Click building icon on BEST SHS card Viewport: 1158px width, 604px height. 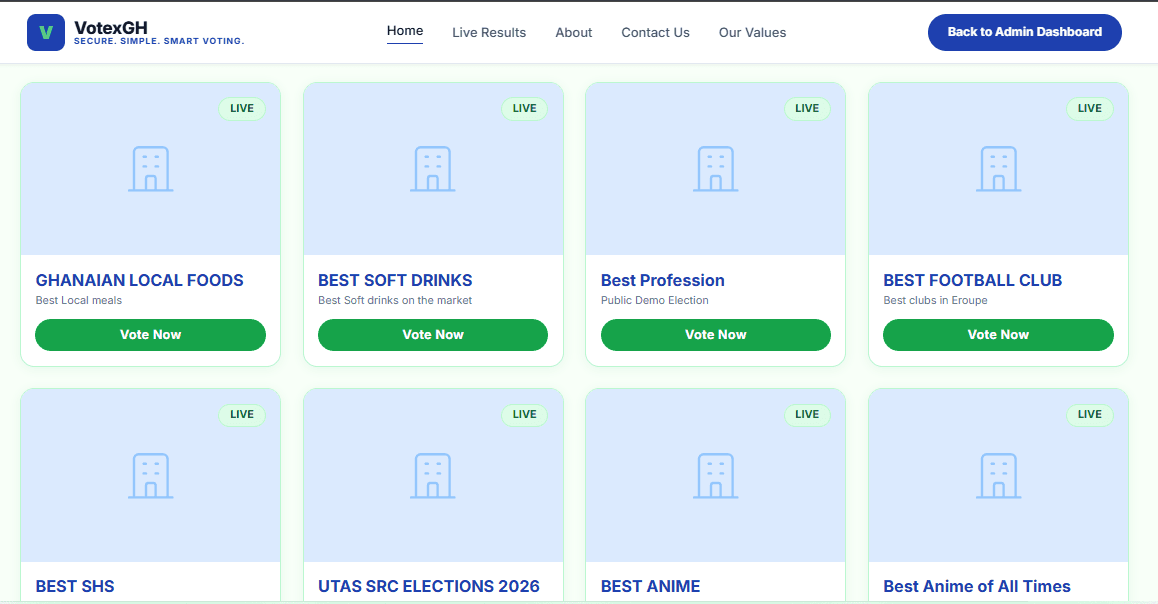click(151, 476)
